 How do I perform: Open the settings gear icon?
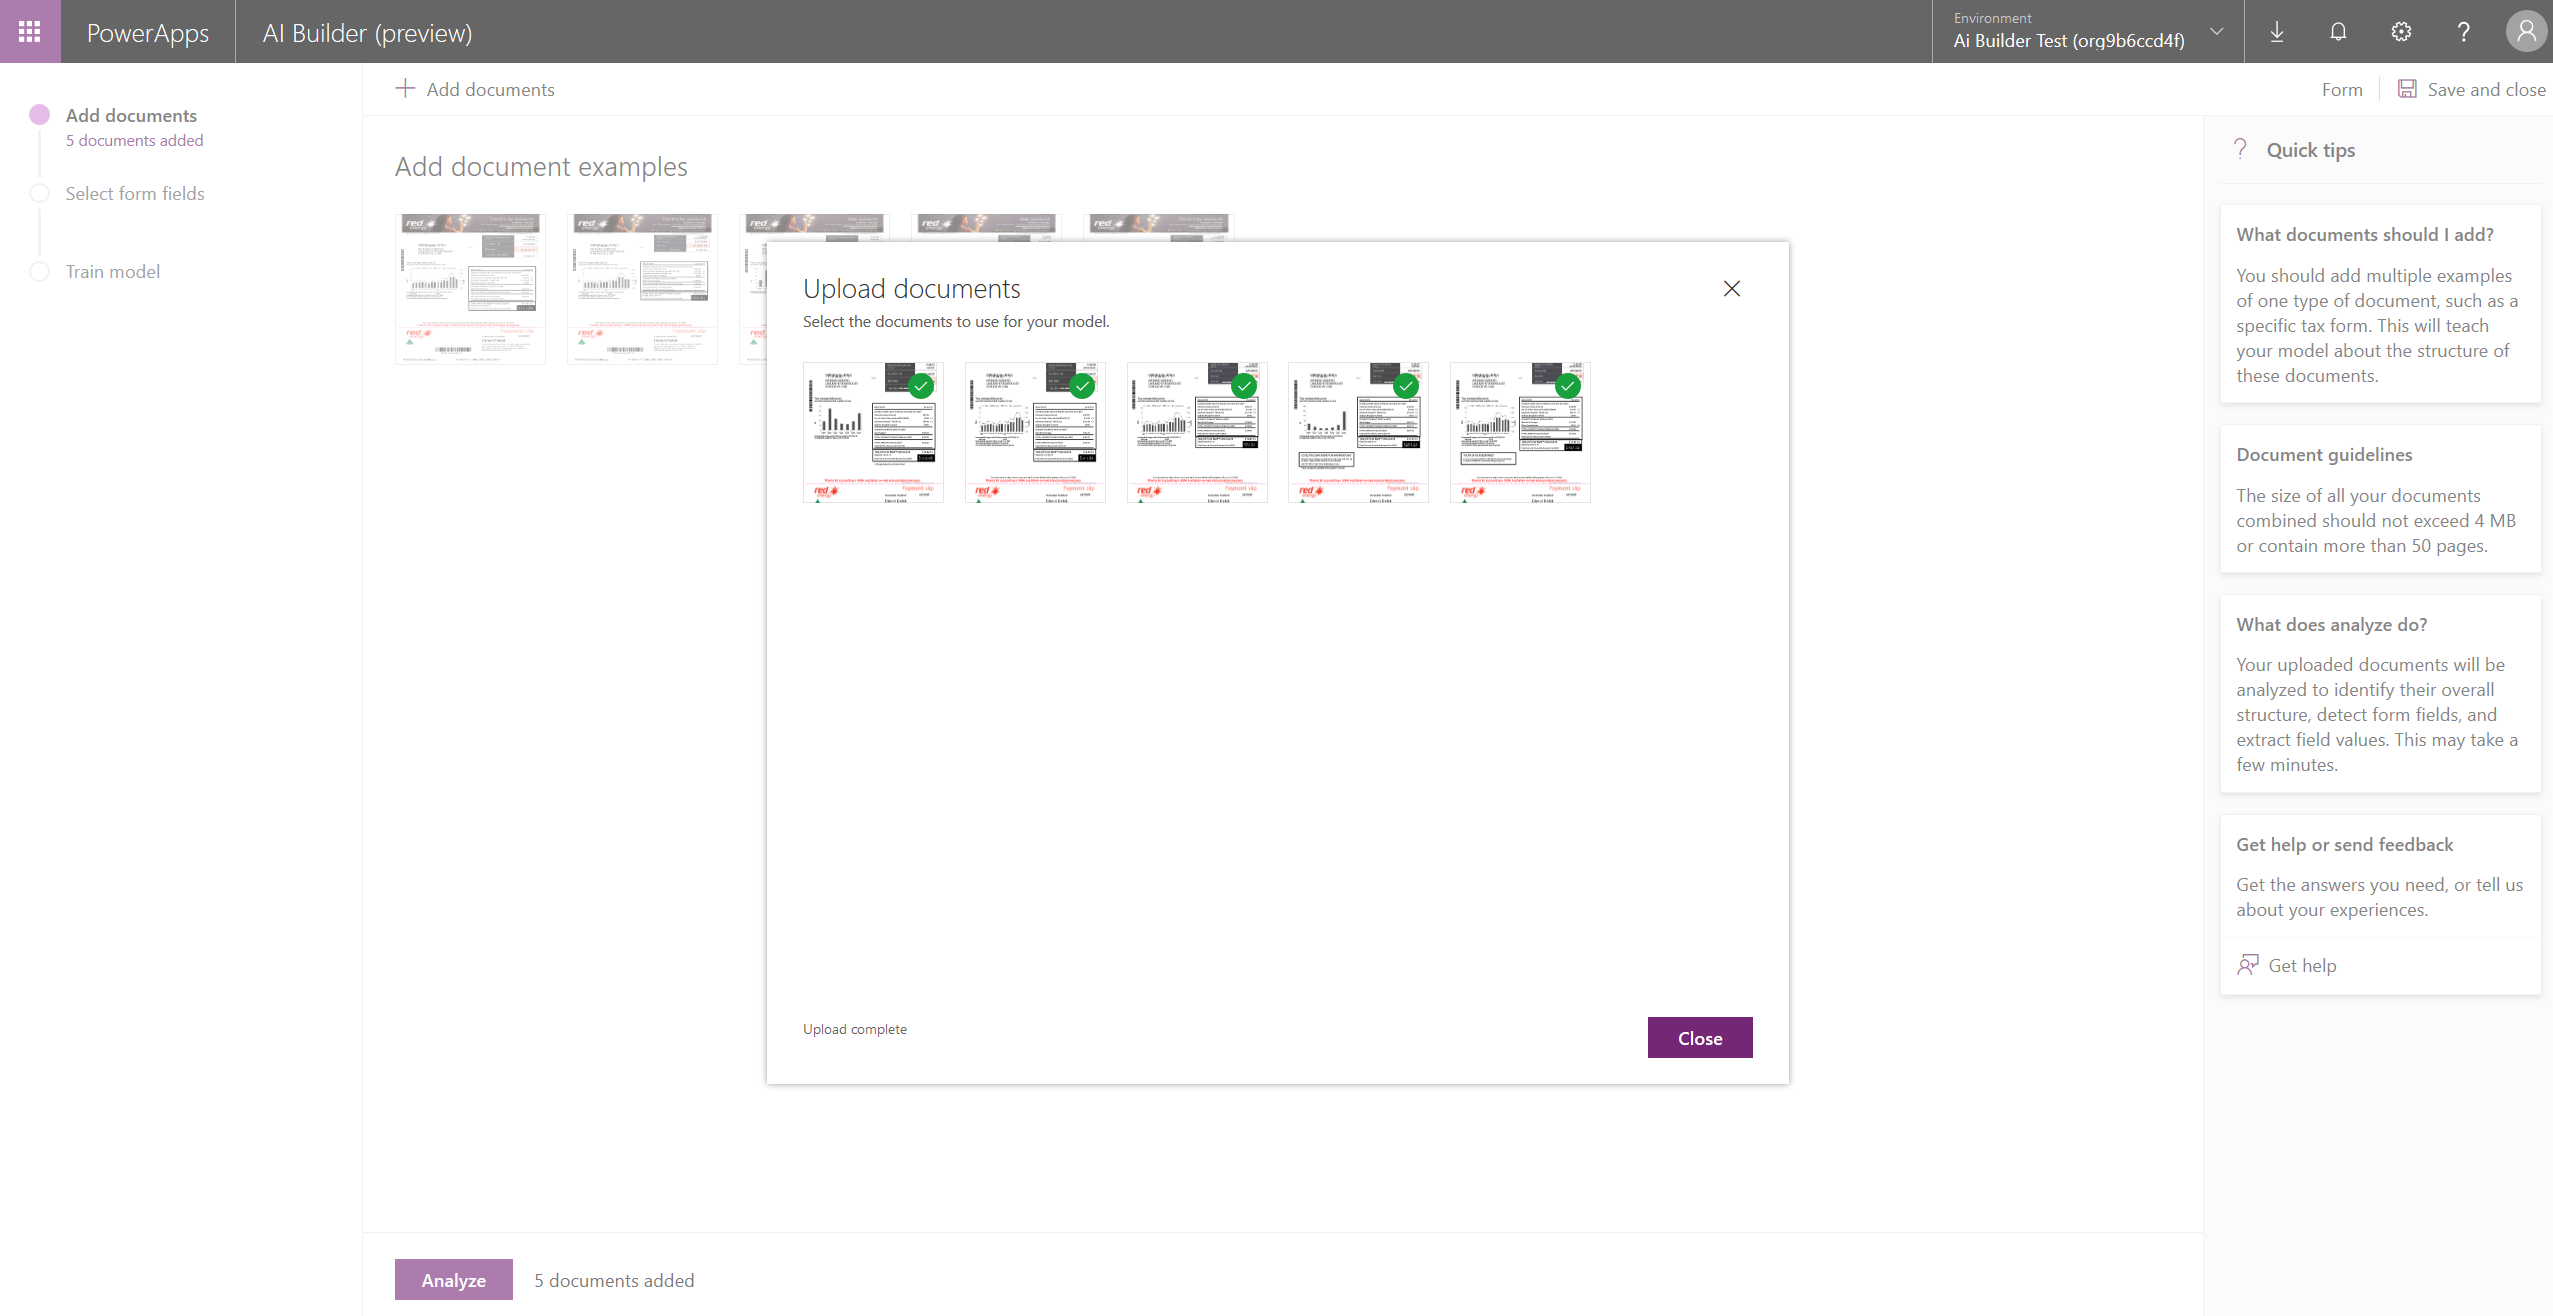pos(2401,32)
